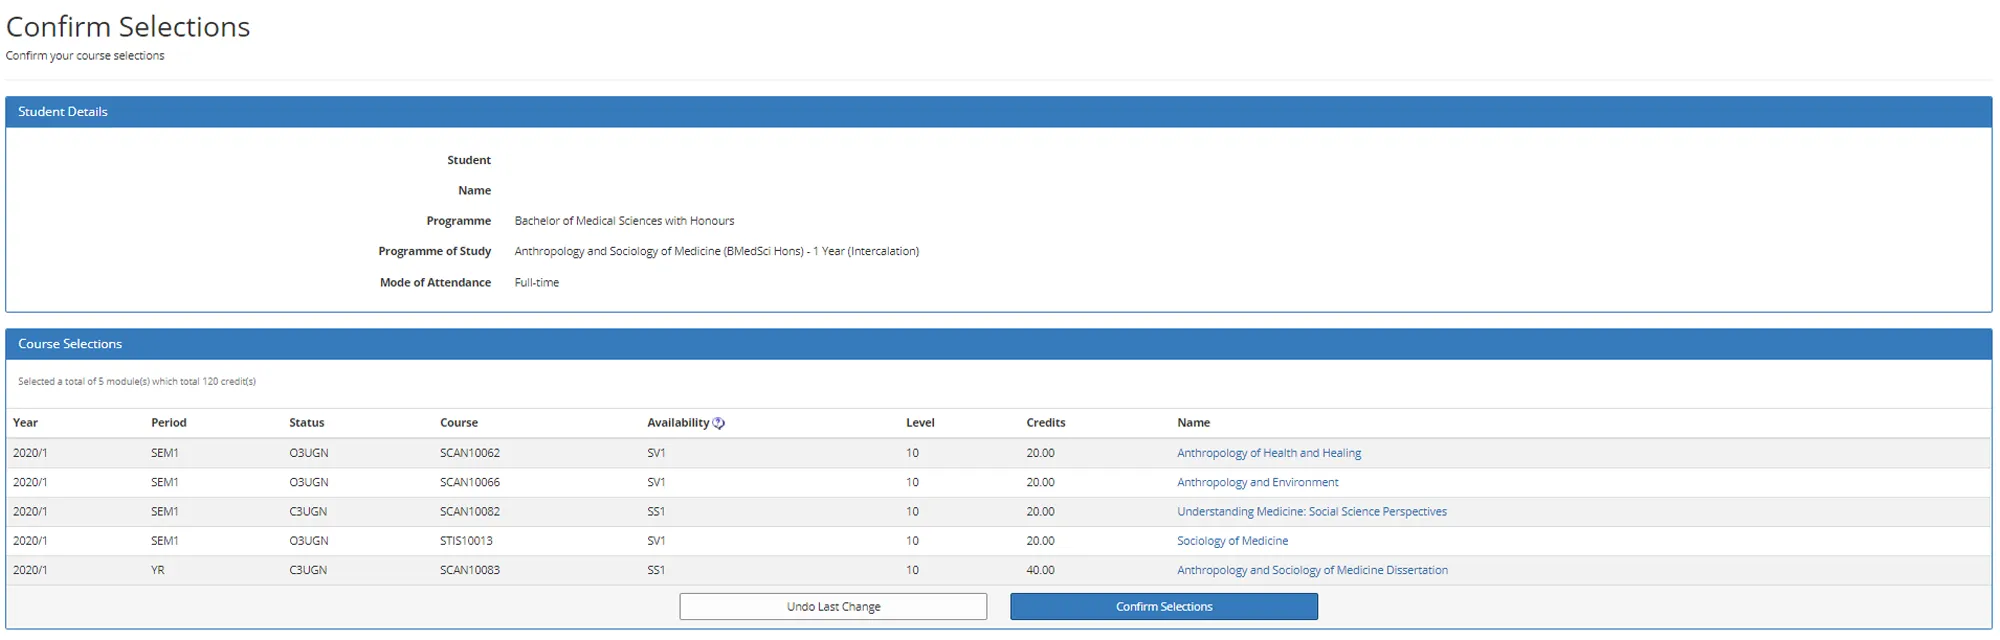Click the Confirm your course selections subtitle
The image size is (2000, 640).
click(85, 56)
